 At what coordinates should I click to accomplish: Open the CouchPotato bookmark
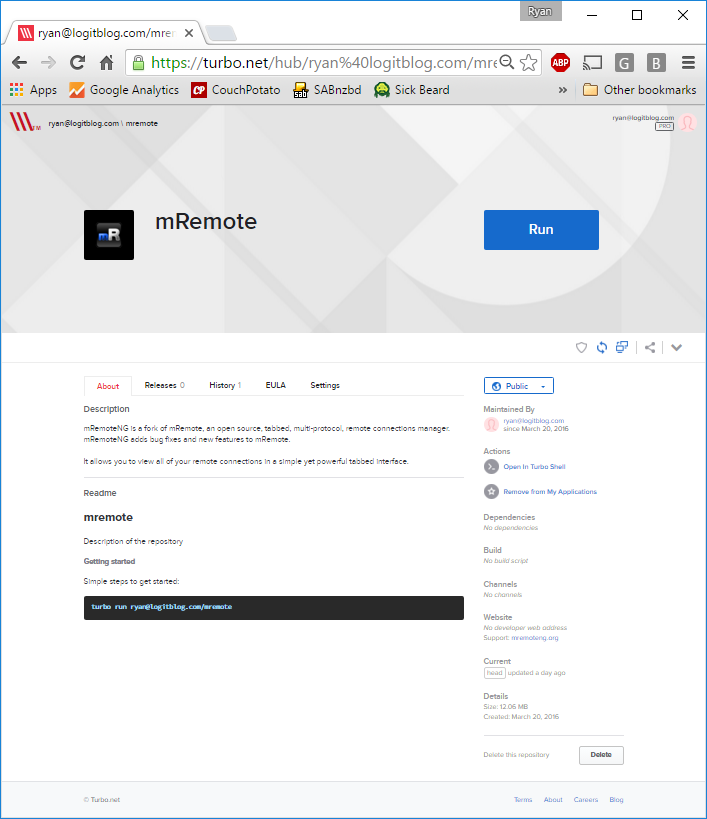tap(235, 90)
